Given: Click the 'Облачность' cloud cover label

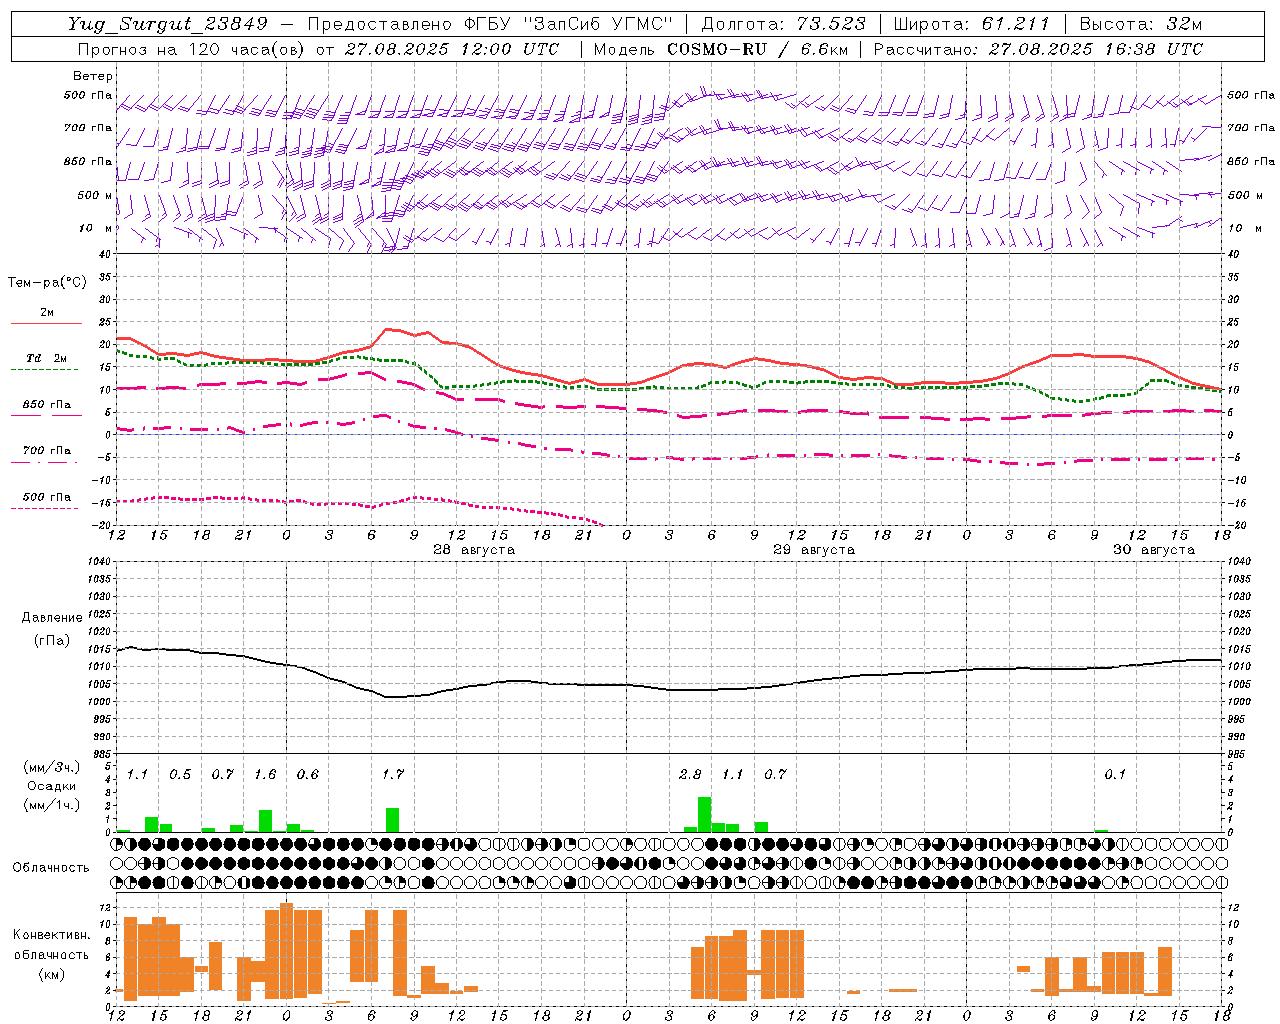Looking at the screenshot, I should point(51,867).
